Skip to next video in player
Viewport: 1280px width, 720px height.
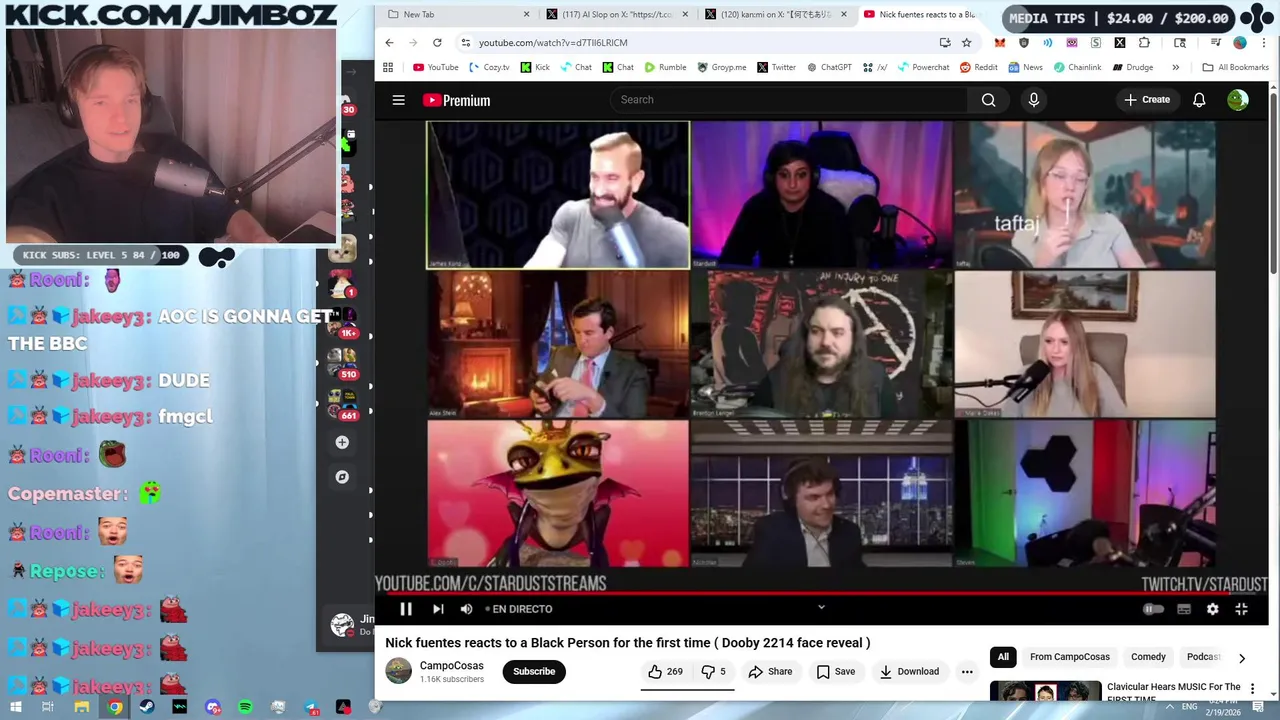[x=437, y=609]
